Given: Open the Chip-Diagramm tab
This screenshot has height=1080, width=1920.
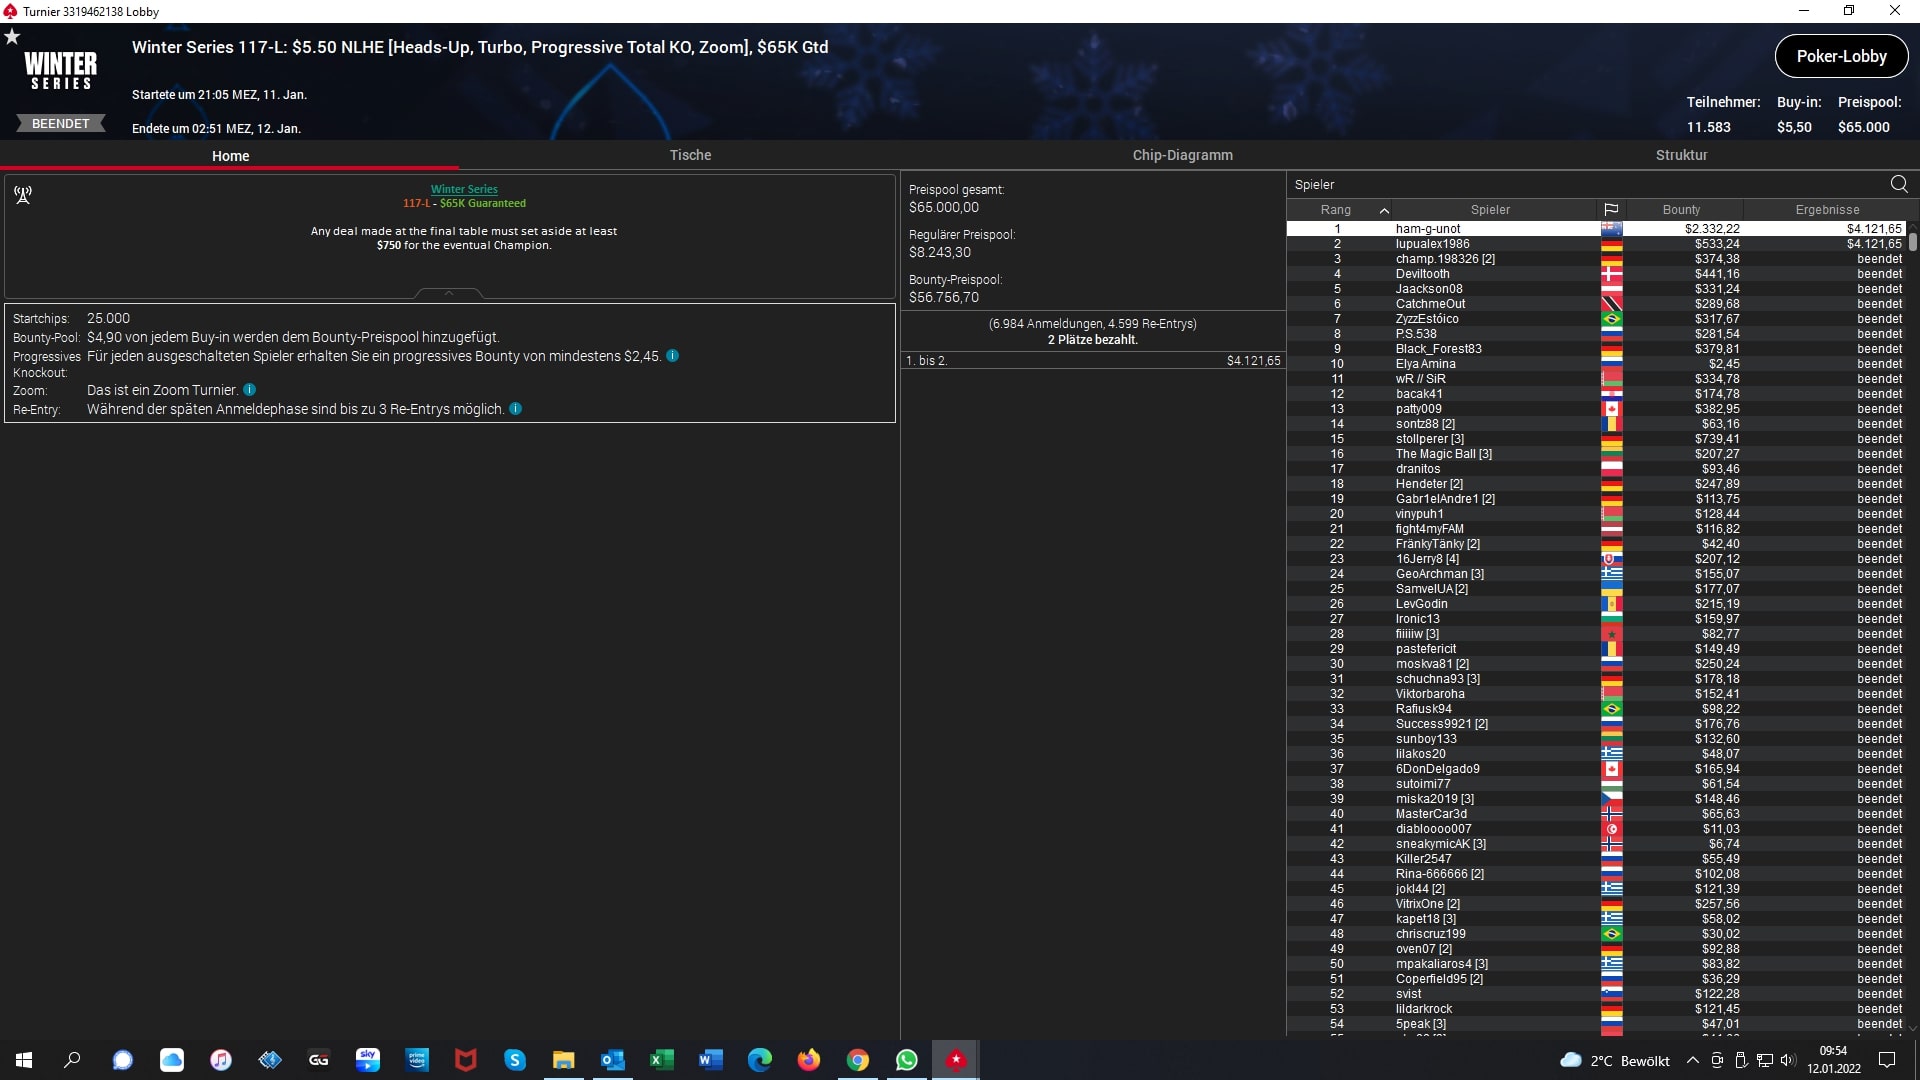Looking at the screenshot, I should coord(1182,155).
